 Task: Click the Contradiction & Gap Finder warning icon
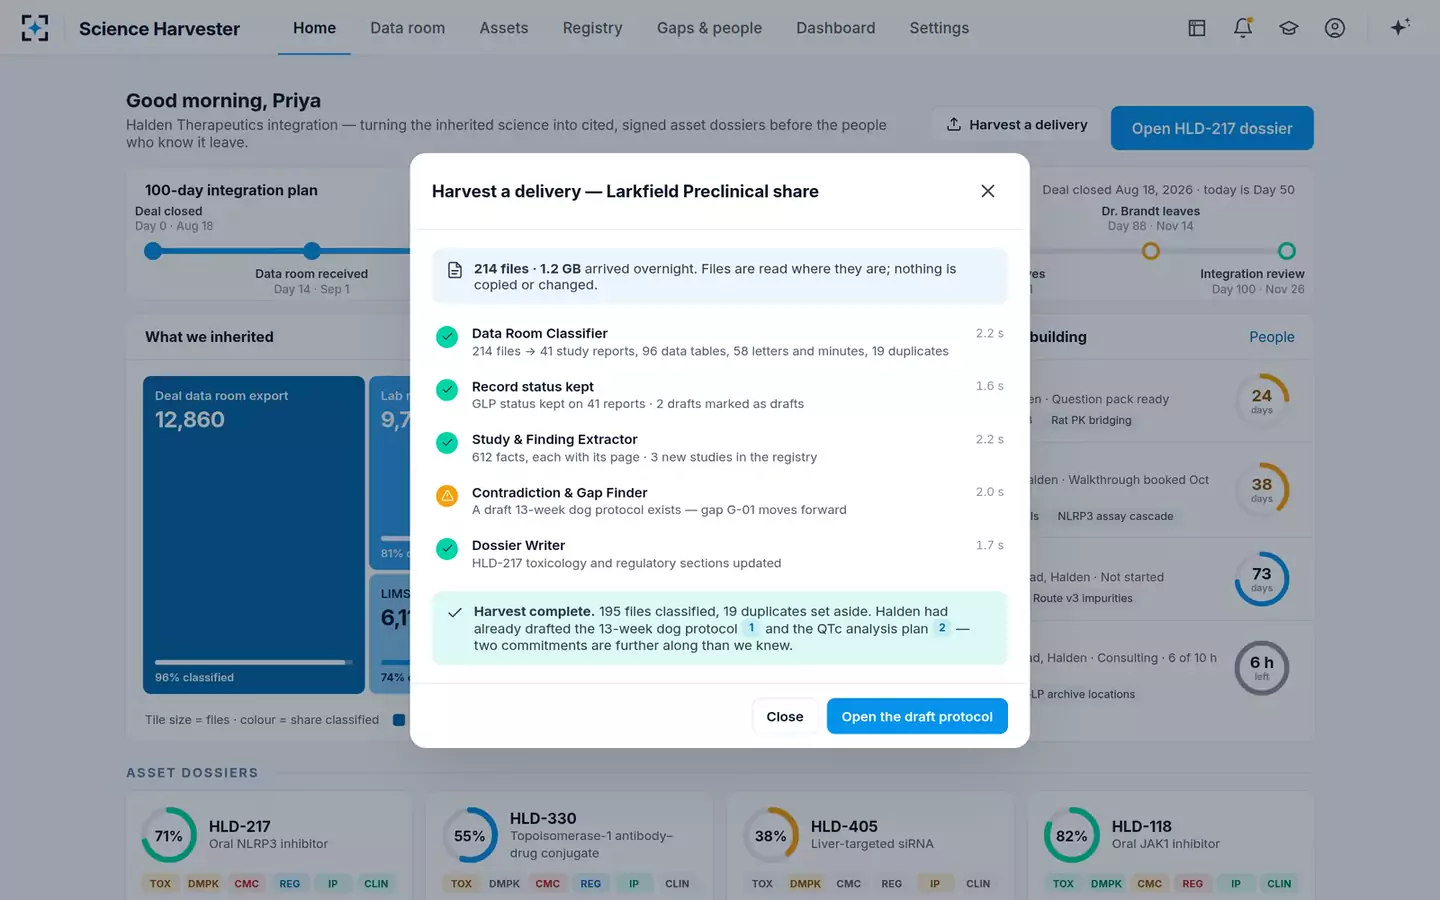pos(447,496)
